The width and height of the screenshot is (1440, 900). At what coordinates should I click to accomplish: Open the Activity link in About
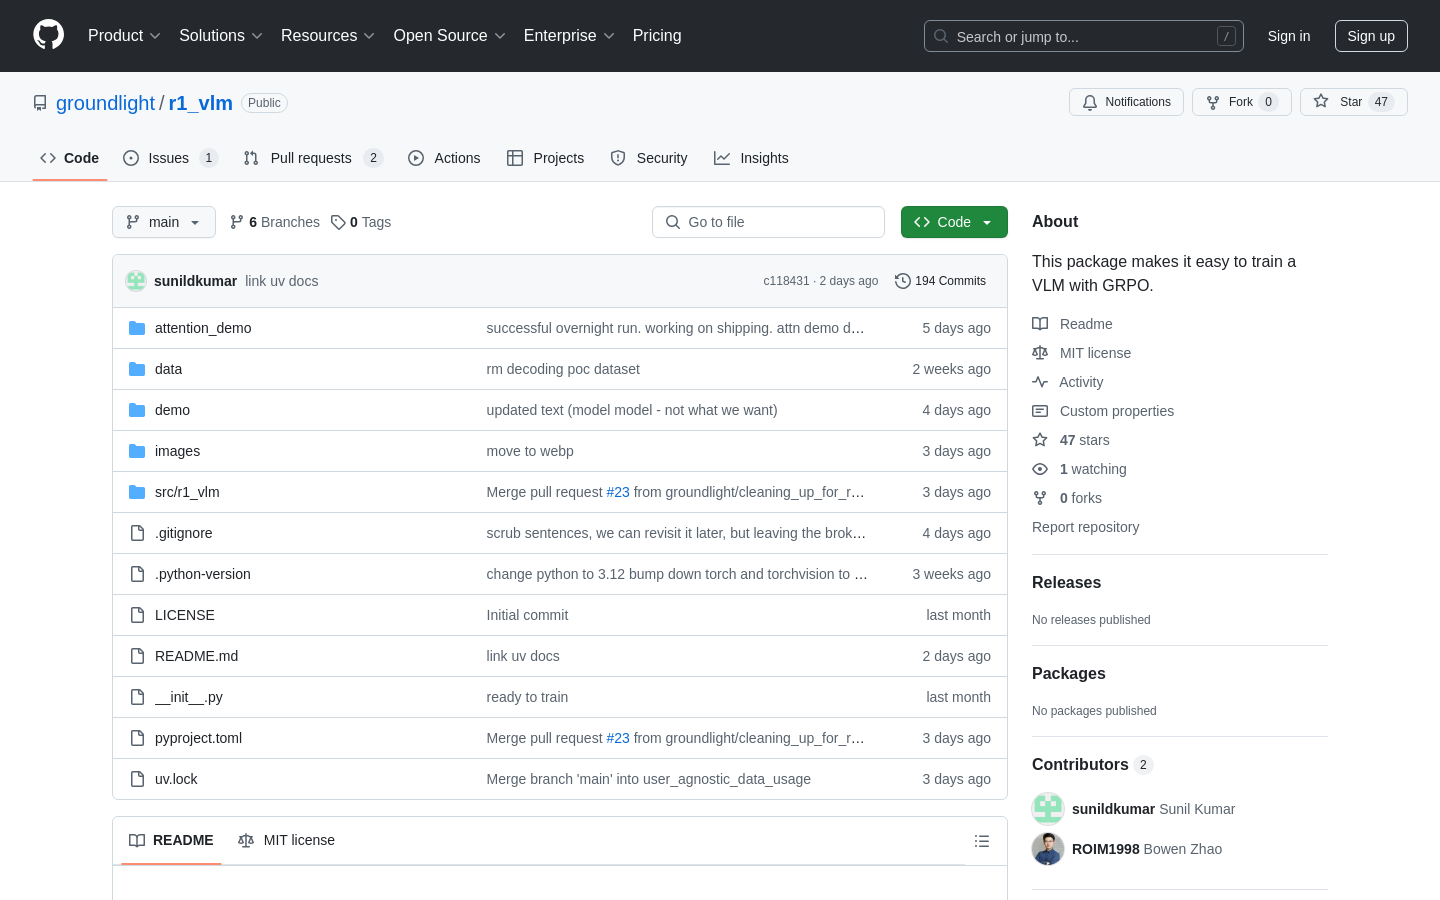(x=1067, y=382)
